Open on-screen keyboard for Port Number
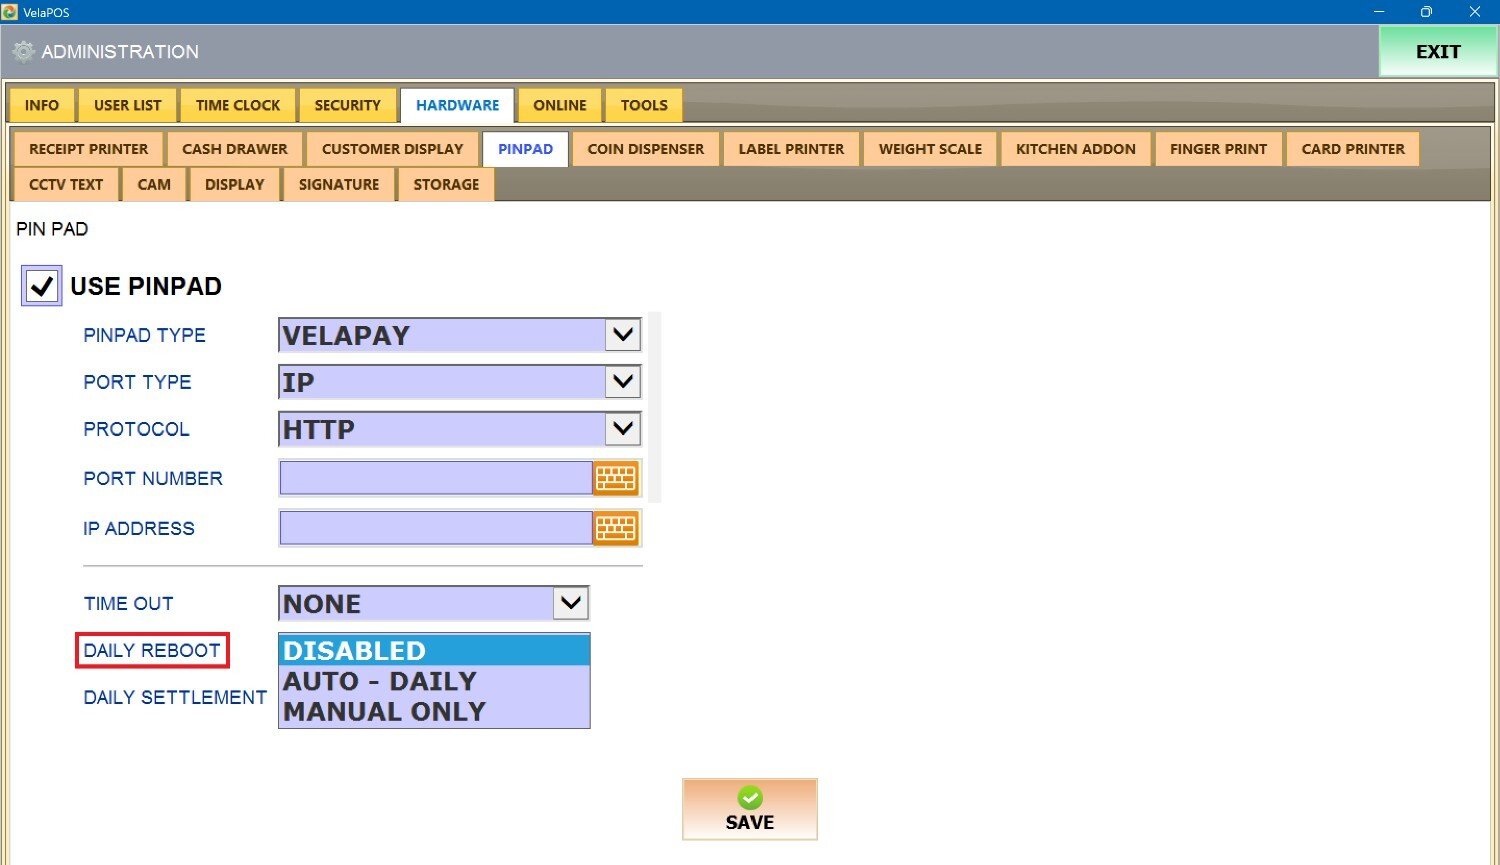 pos(615,478)
